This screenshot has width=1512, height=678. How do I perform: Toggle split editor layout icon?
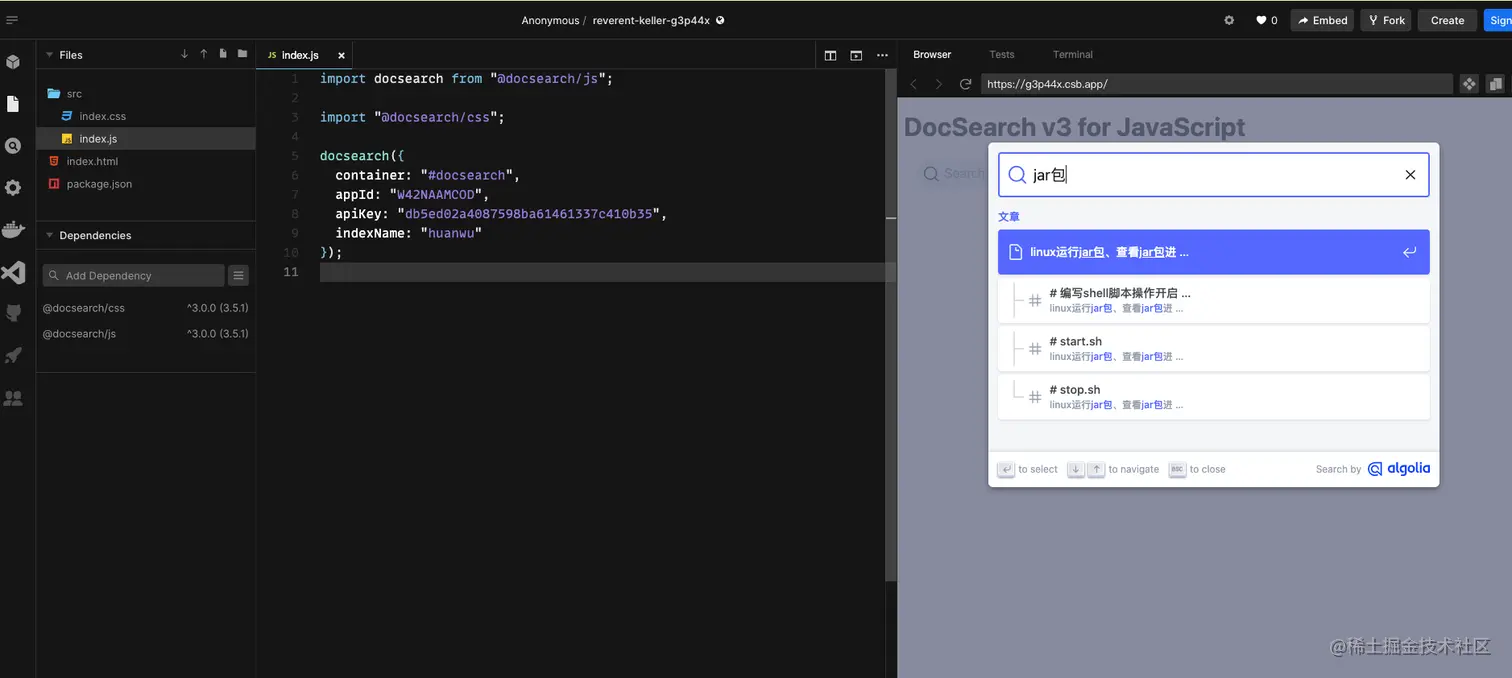(x=830, y=56)
